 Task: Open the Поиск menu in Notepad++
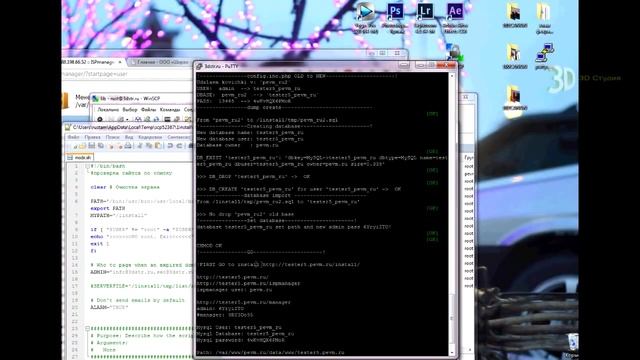click(x=113, y=137)
